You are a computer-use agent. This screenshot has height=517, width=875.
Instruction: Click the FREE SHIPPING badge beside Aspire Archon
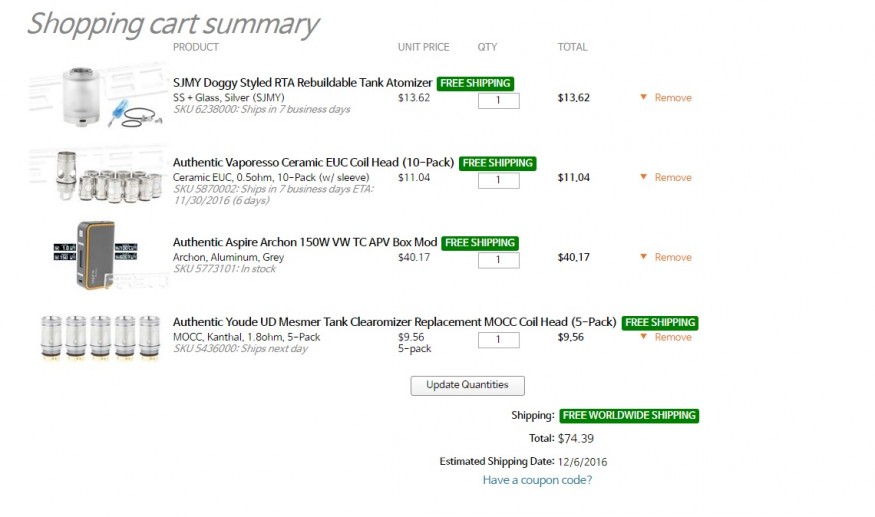coord(480,243)
